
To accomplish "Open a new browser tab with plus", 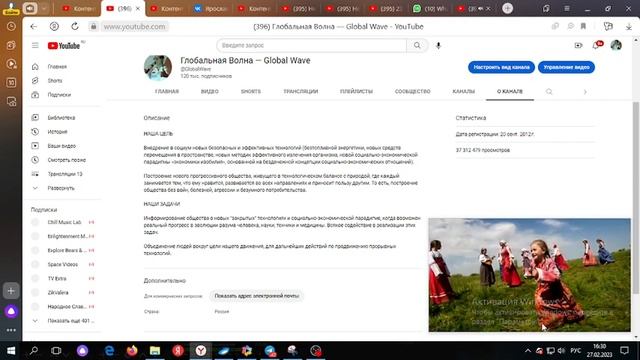I will coord(507,8).
